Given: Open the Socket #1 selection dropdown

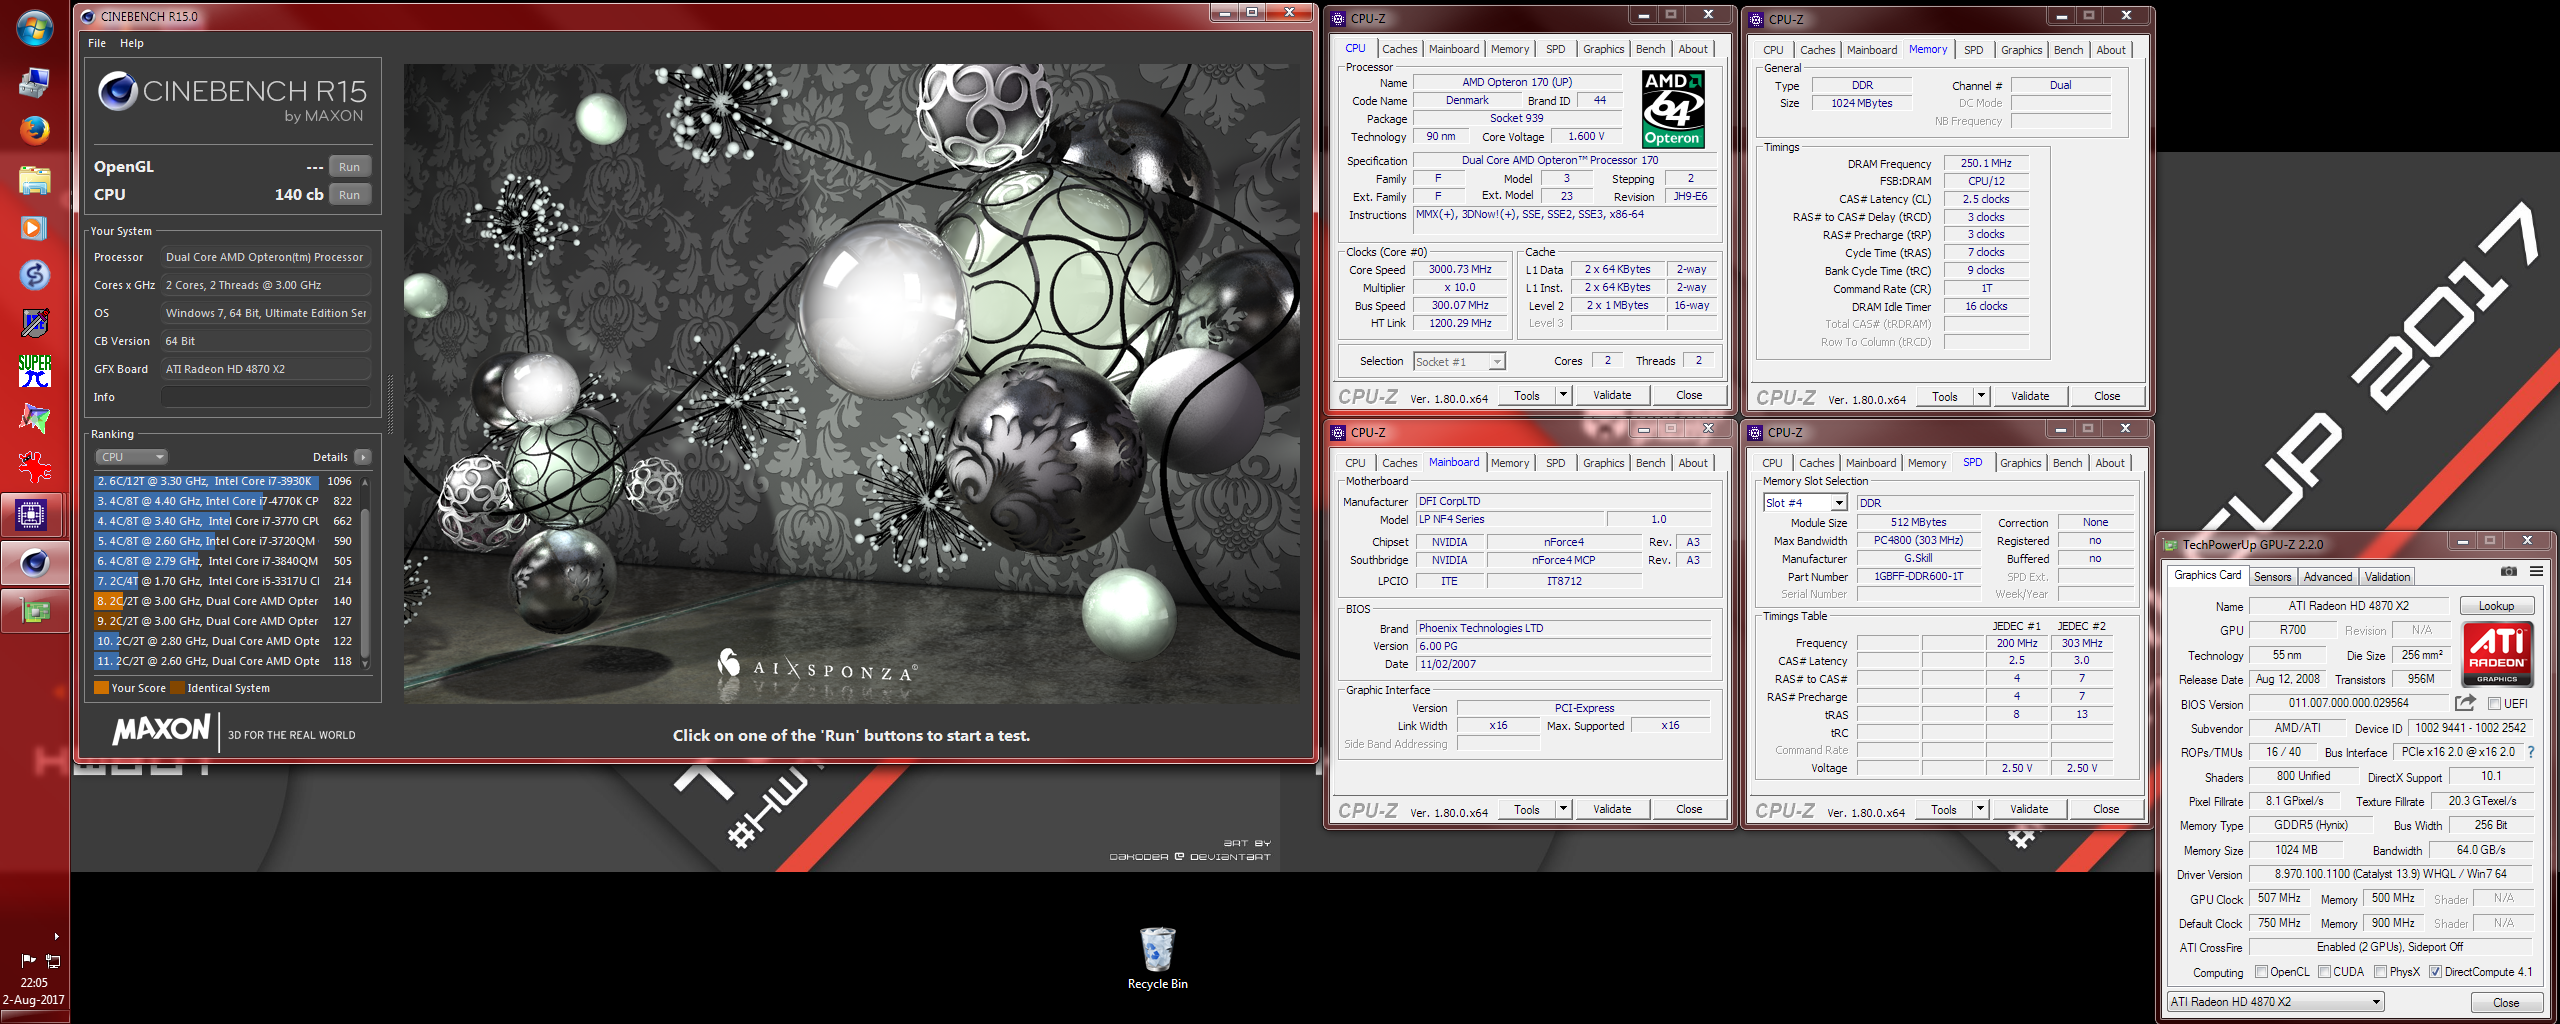Looking at the screenshot, I should (1459, 362).
